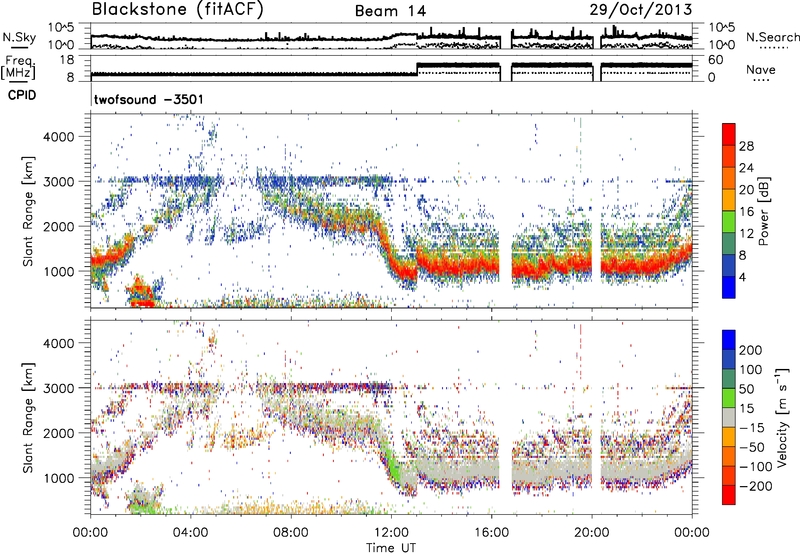Click the '-50' tick on velocity colorbar
Viewport: 800px width, 554px height.
752,447
